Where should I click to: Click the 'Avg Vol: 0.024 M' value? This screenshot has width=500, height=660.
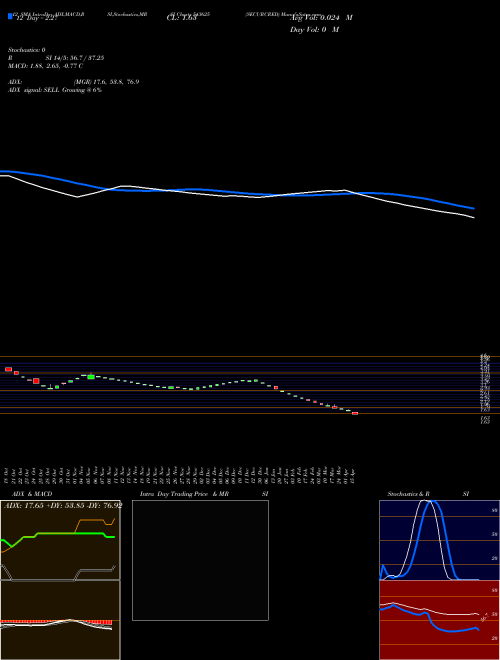pos(321,18)
